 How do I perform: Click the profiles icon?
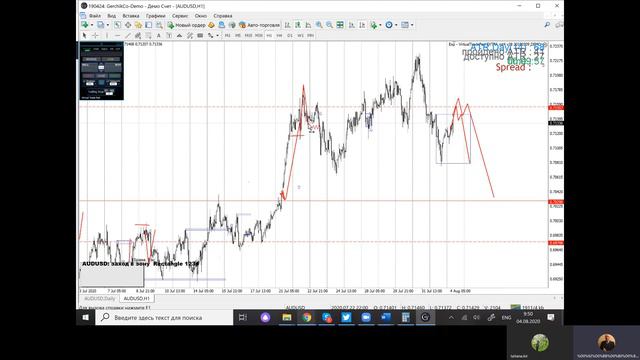101,25
